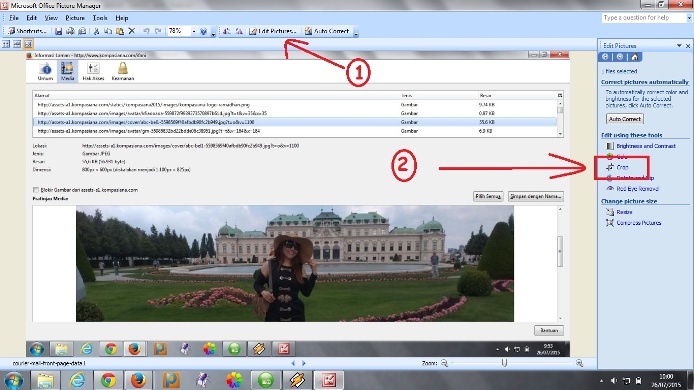Click the 78% zoom input box
This screenshot has height=390, width=694.
pyautogui.click(x=179, y=31)
